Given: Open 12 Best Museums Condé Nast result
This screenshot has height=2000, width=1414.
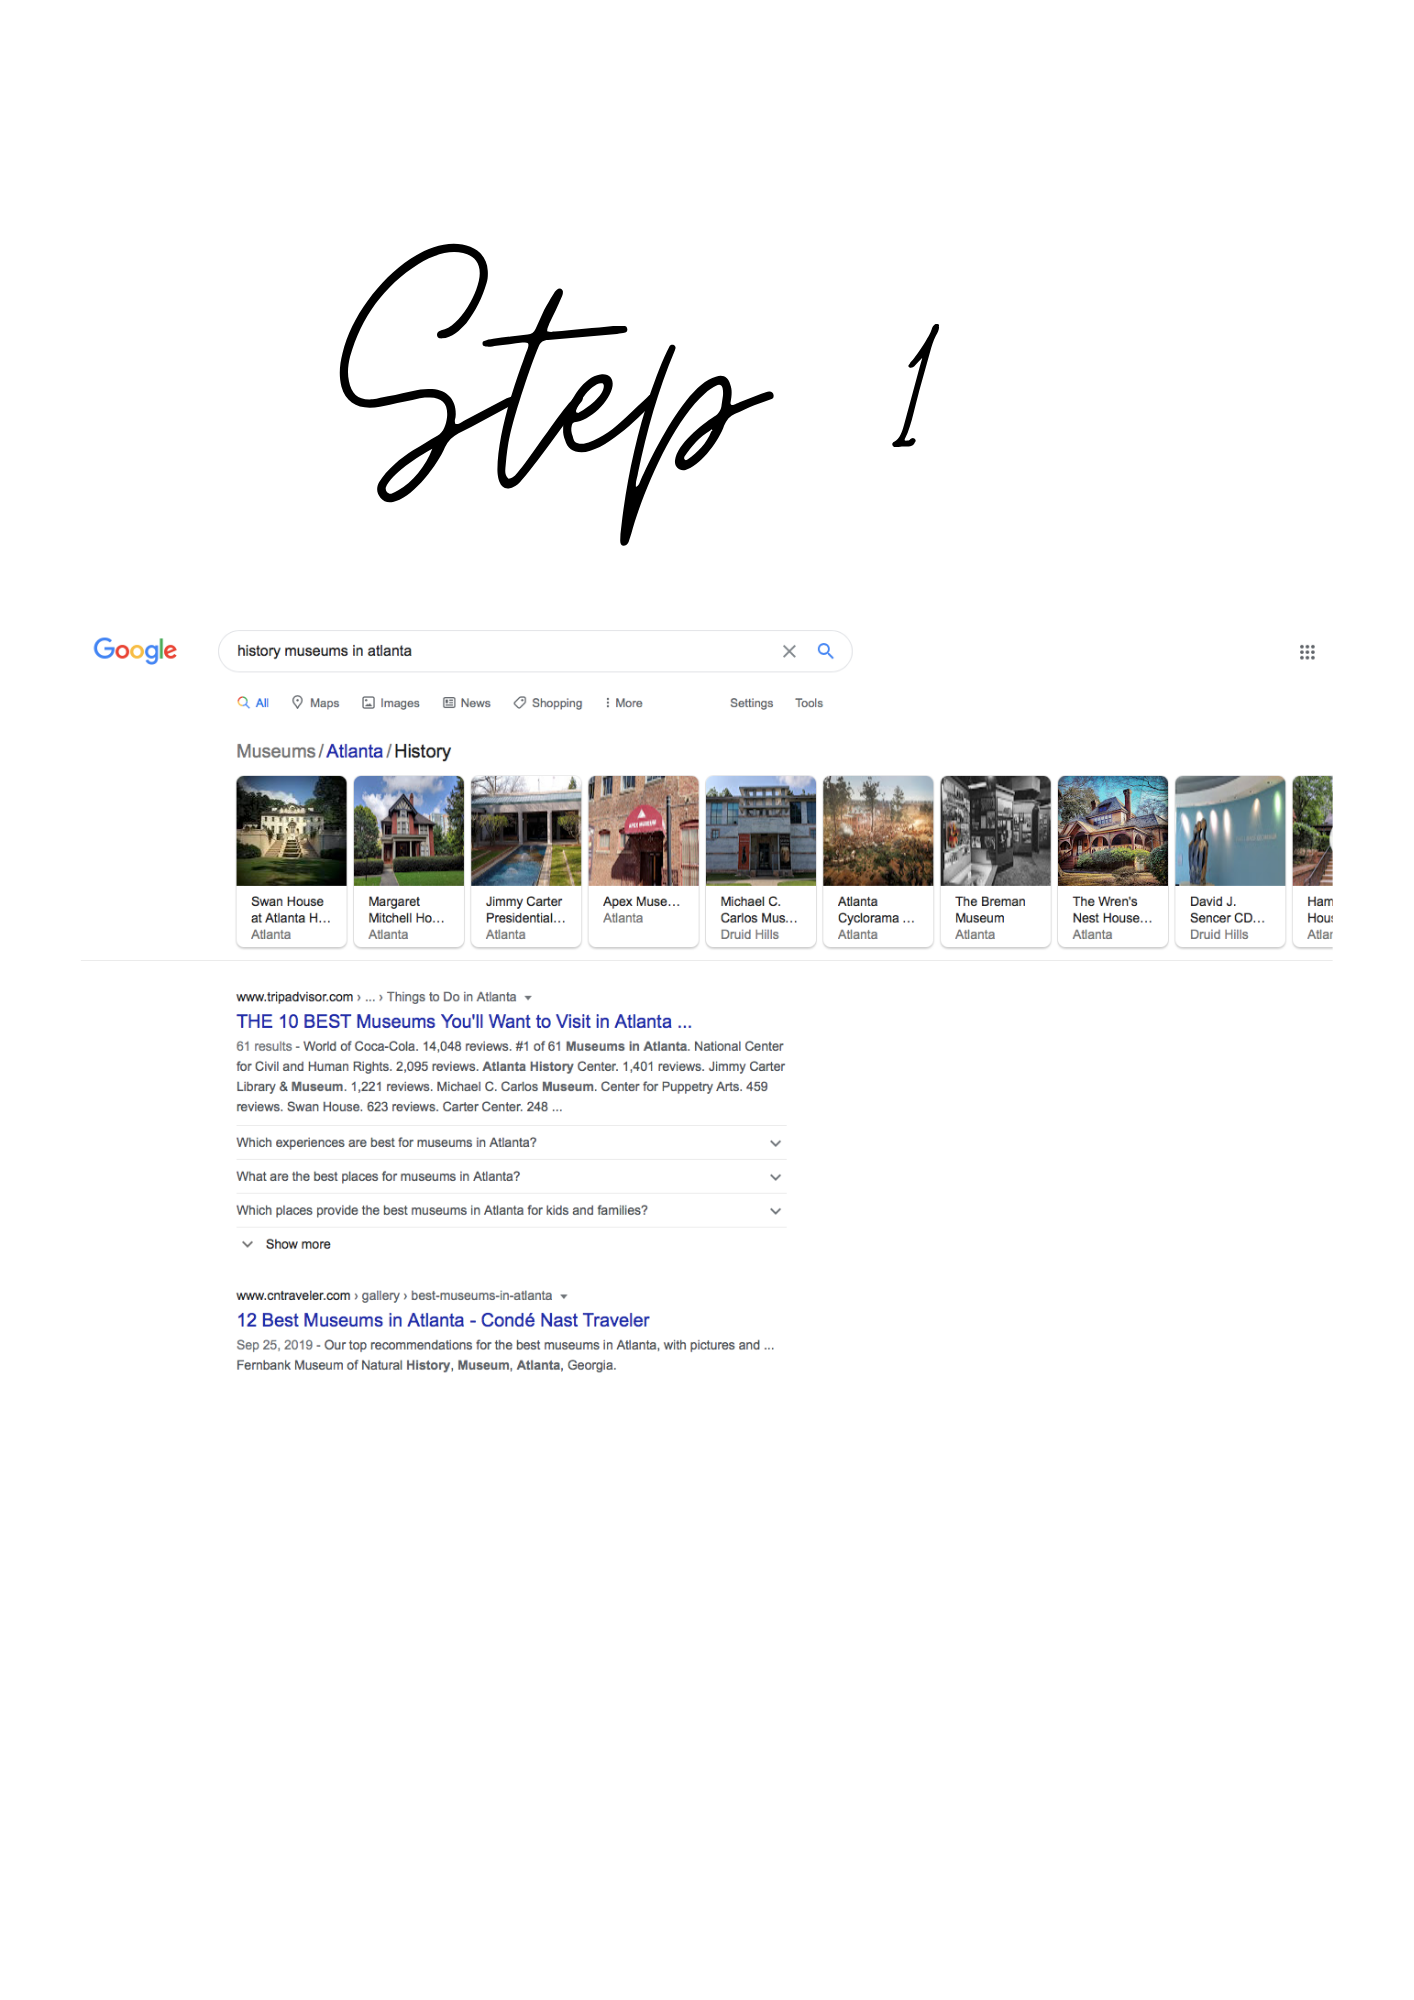Looking at the screenshot, I should [443, 1320].
